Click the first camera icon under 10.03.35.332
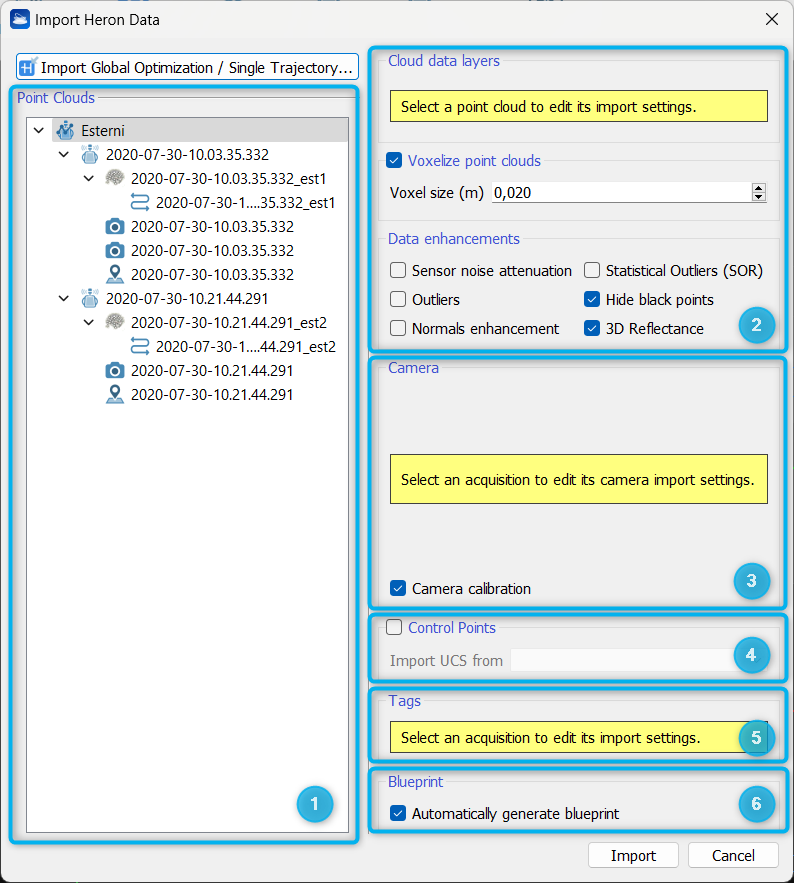The image size is (794, 883). (115, 227)
